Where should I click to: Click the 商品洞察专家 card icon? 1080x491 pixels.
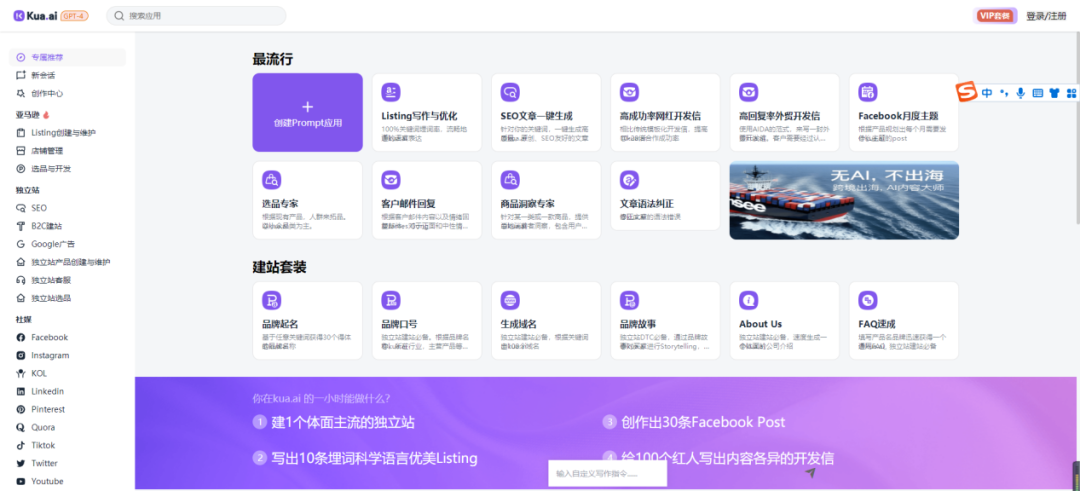click(510, 180)
